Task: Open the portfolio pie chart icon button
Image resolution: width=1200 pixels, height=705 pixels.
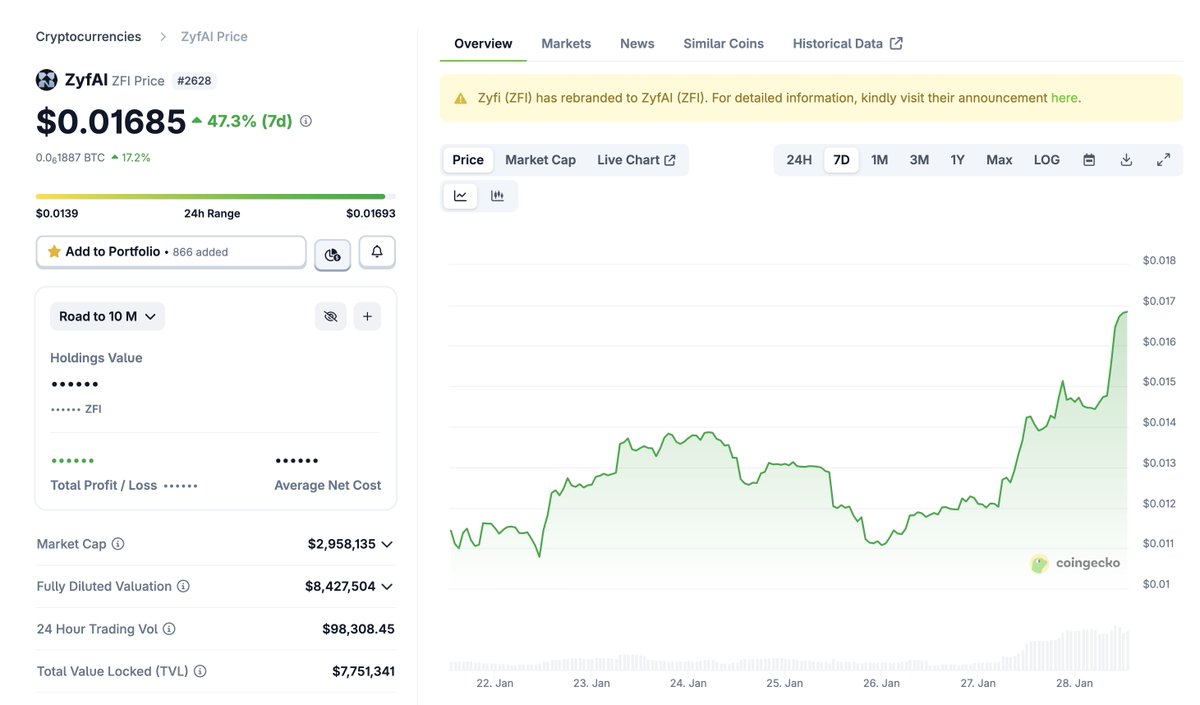Action: click(x=332, y=255)
